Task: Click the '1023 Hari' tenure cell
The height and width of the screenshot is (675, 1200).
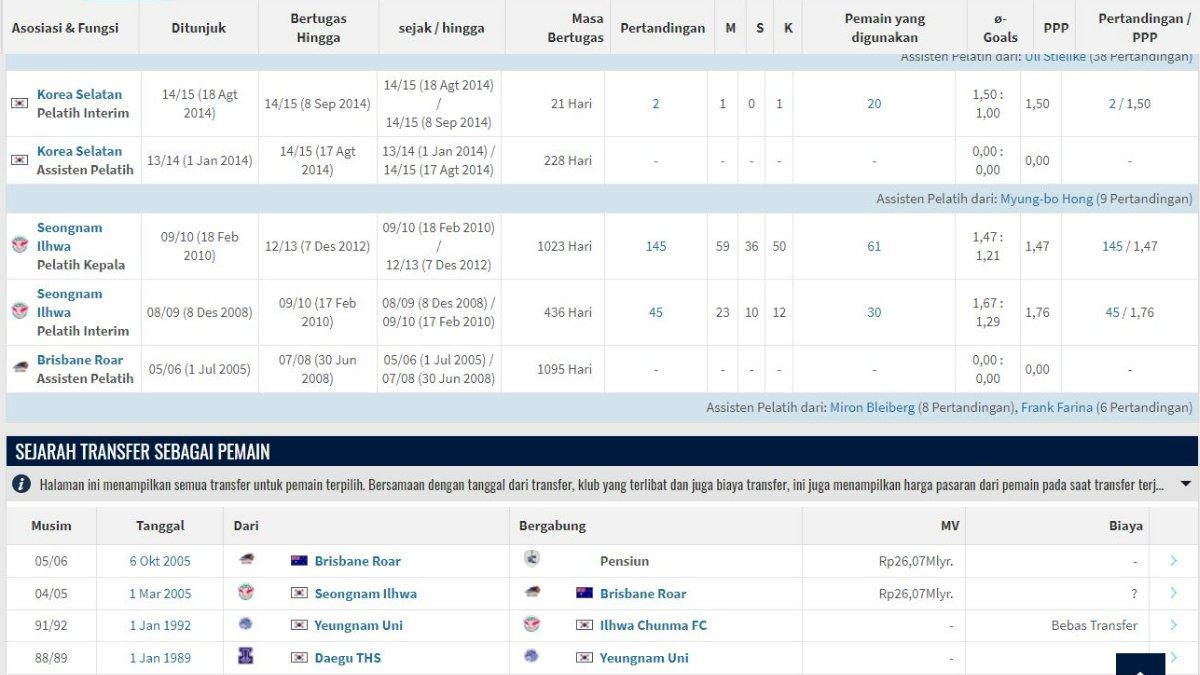Action: point(564,246)
